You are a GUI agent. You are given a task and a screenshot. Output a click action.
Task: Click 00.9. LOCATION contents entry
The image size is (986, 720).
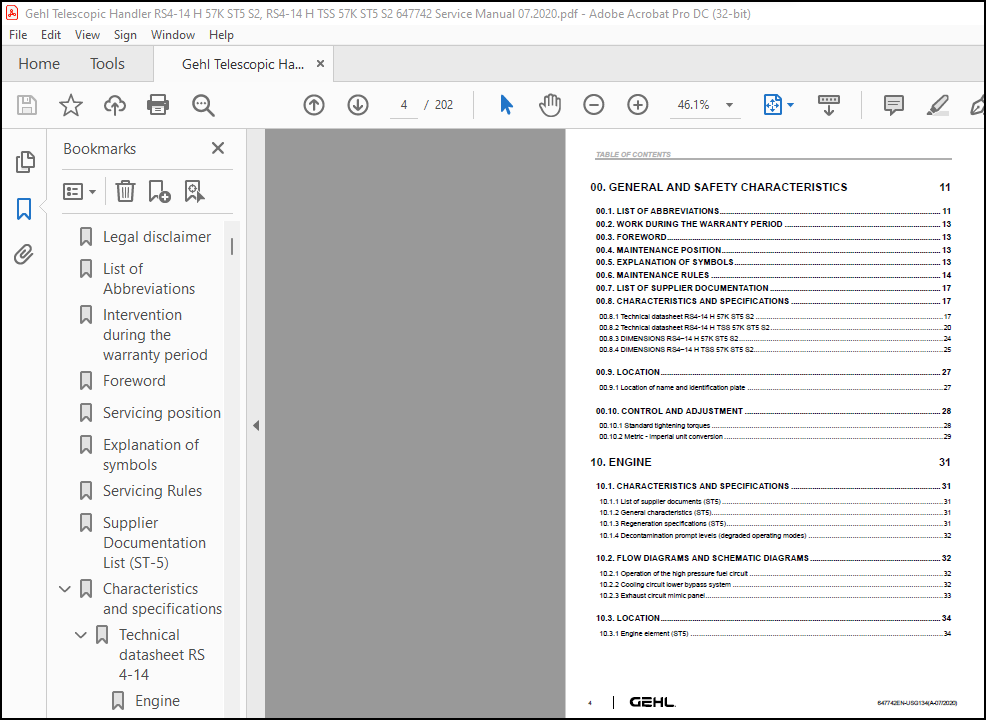pyautogui.click(x=773, y=372)
